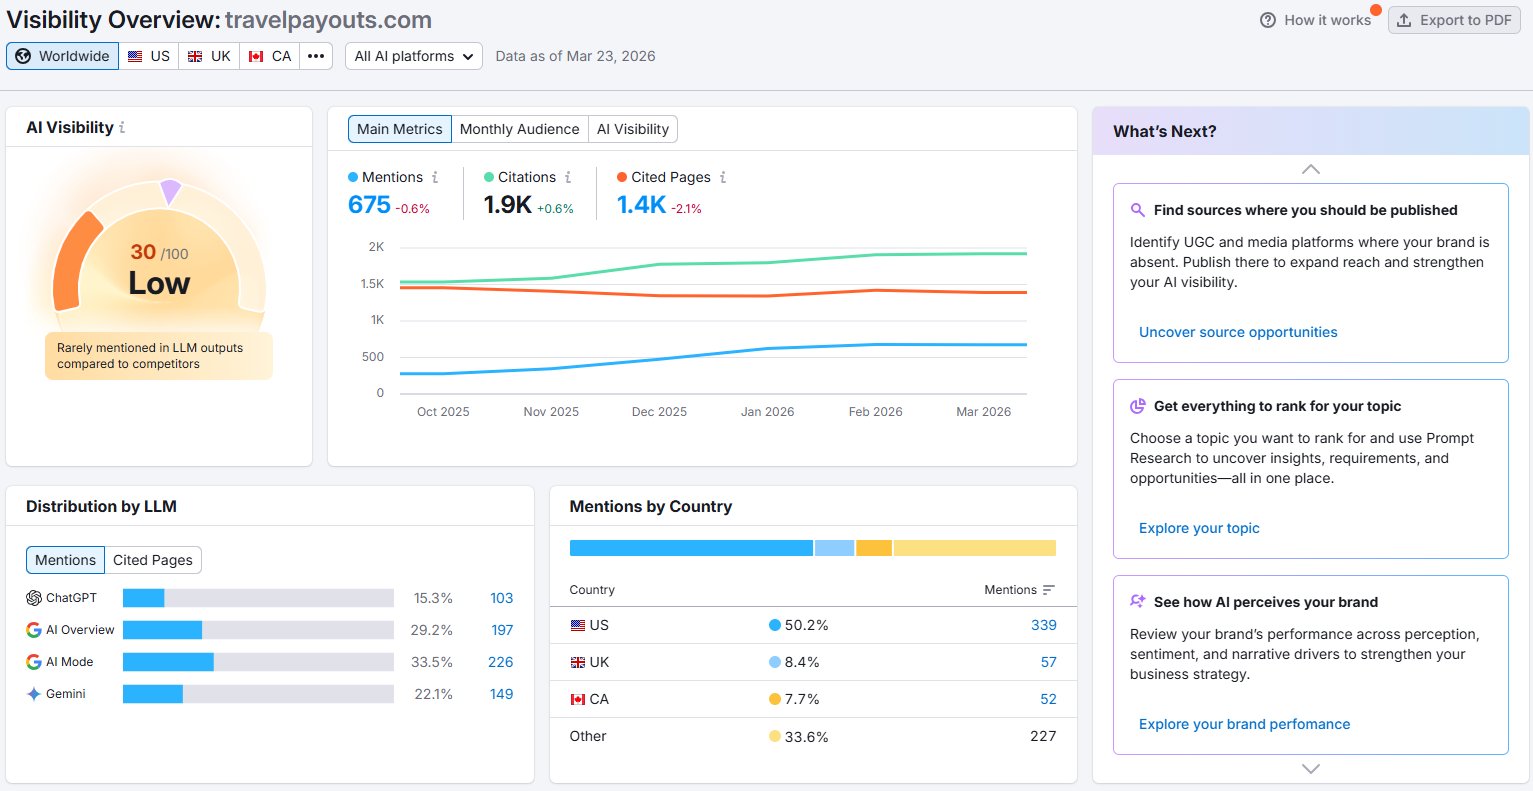Screen dimensions: 1533x791
Task: Click the Export to PDF upload icon
Action: click(1404, 20)
